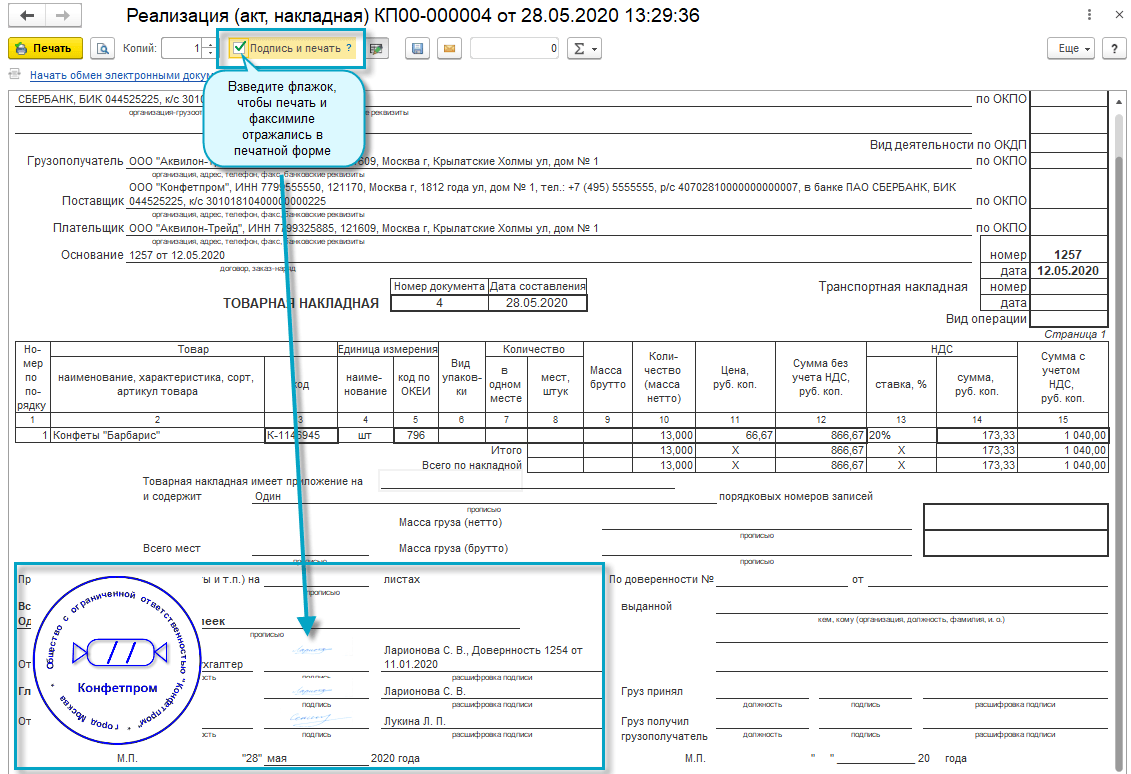1131x774 pixels.
Task: Click the basis number cell 1257
Action: tap(1068, 255)
